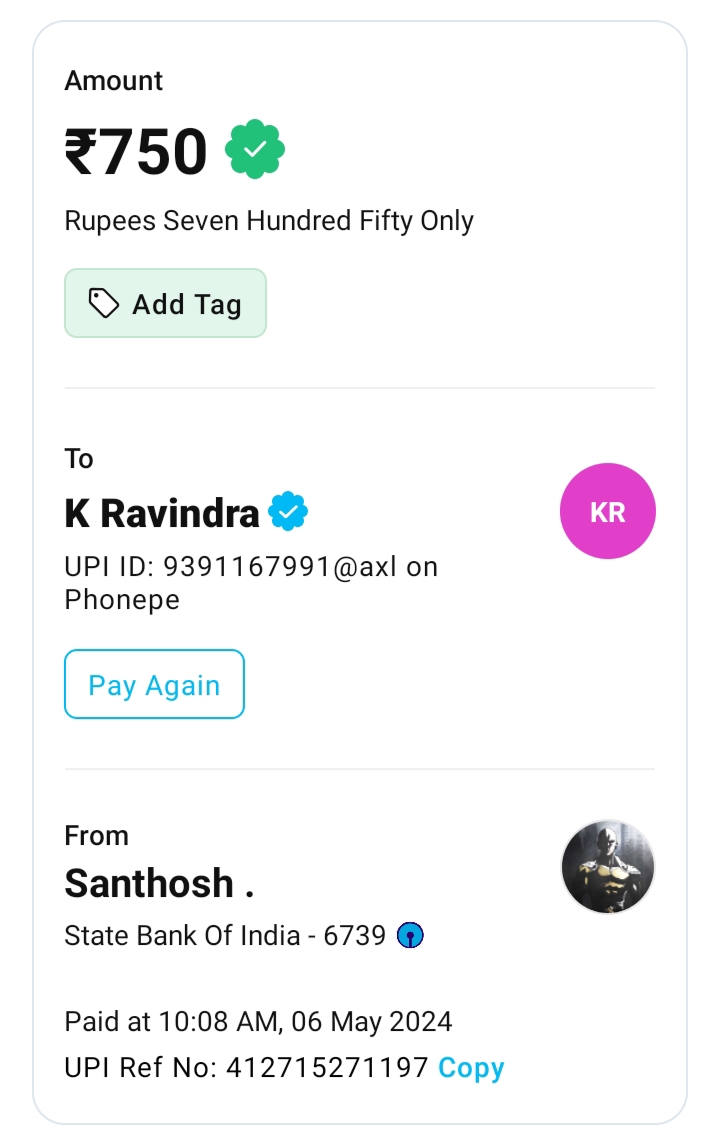Click the ₹750 amount figure
719x1146 pixels.
(x=136, y=152)
